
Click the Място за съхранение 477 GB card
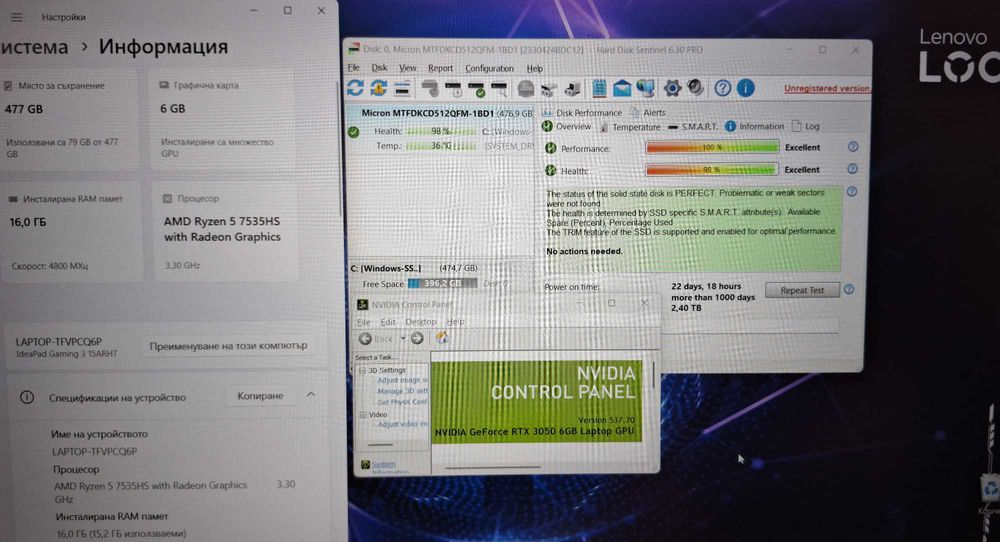point(69,120)
